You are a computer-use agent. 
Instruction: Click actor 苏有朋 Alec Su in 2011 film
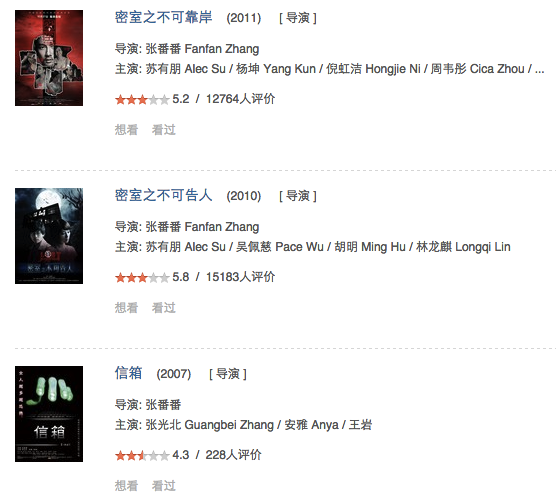[x=185, y=69]
